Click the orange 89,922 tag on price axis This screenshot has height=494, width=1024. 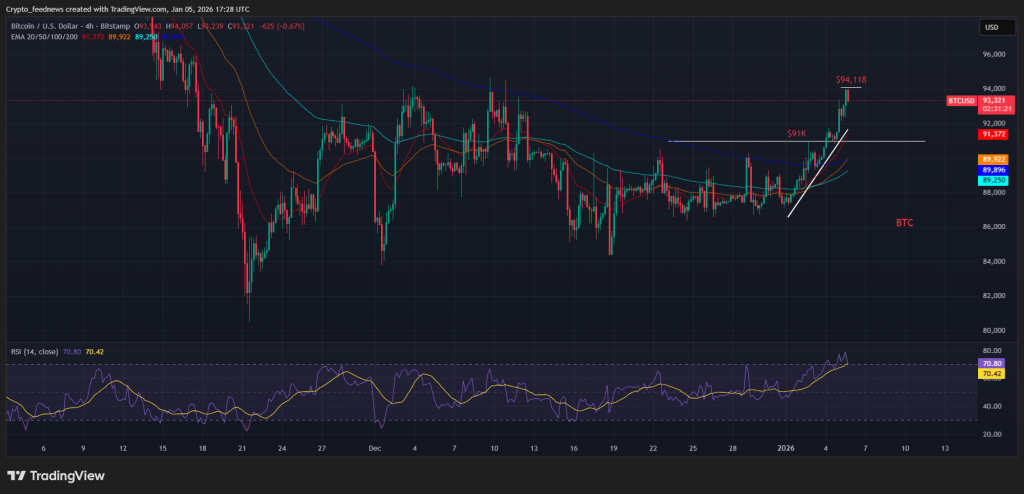[x=993, y=159]
